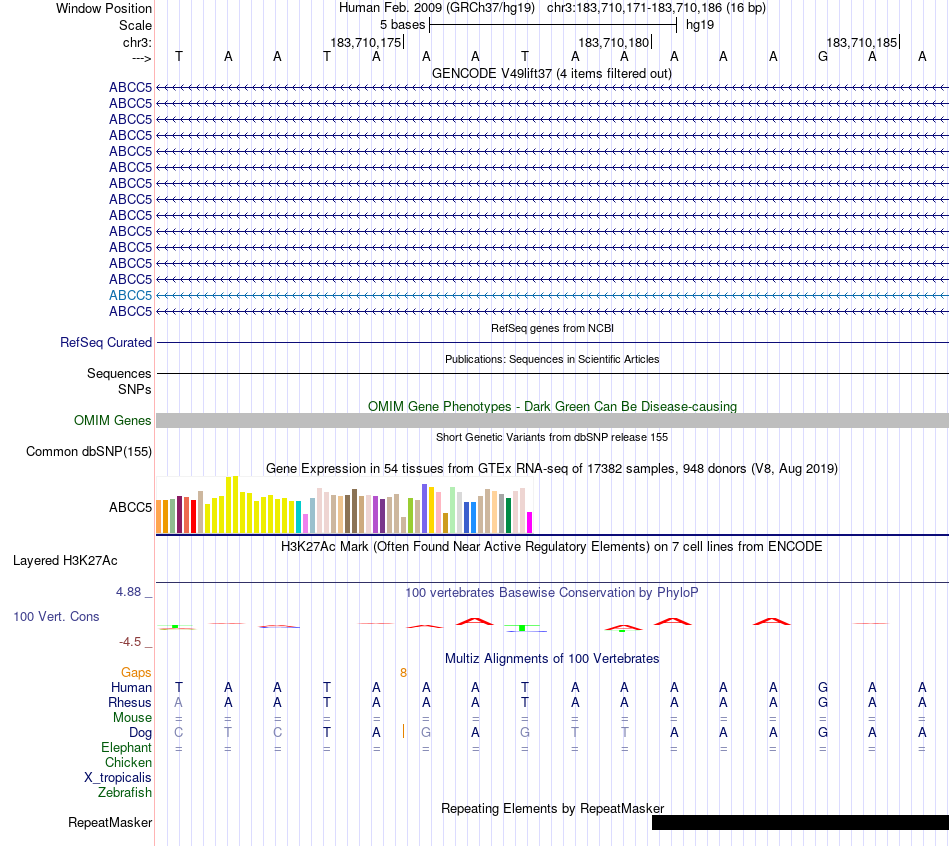Click the orange '8' gap count marker
This screenshot has height=846, width=950.
(x=404, y=673)
